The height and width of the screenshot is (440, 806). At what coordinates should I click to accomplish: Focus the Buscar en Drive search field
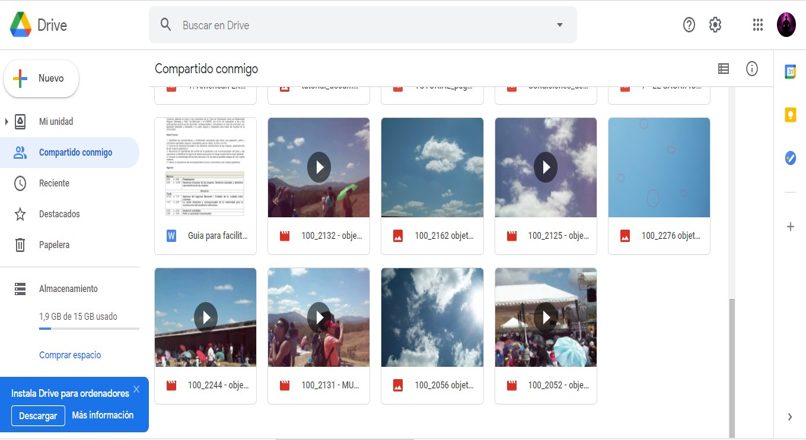click(x=362, y=25)
